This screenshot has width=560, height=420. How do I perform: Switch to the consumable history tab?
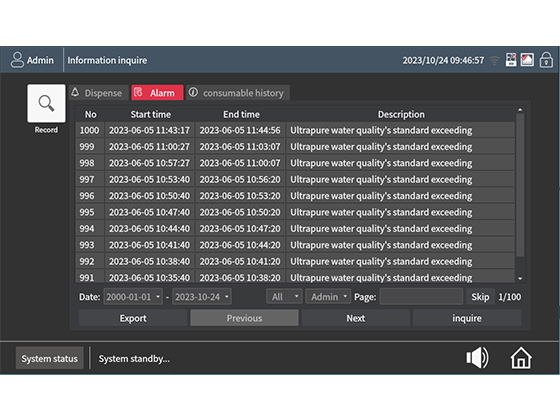click(x=238, y=93)
